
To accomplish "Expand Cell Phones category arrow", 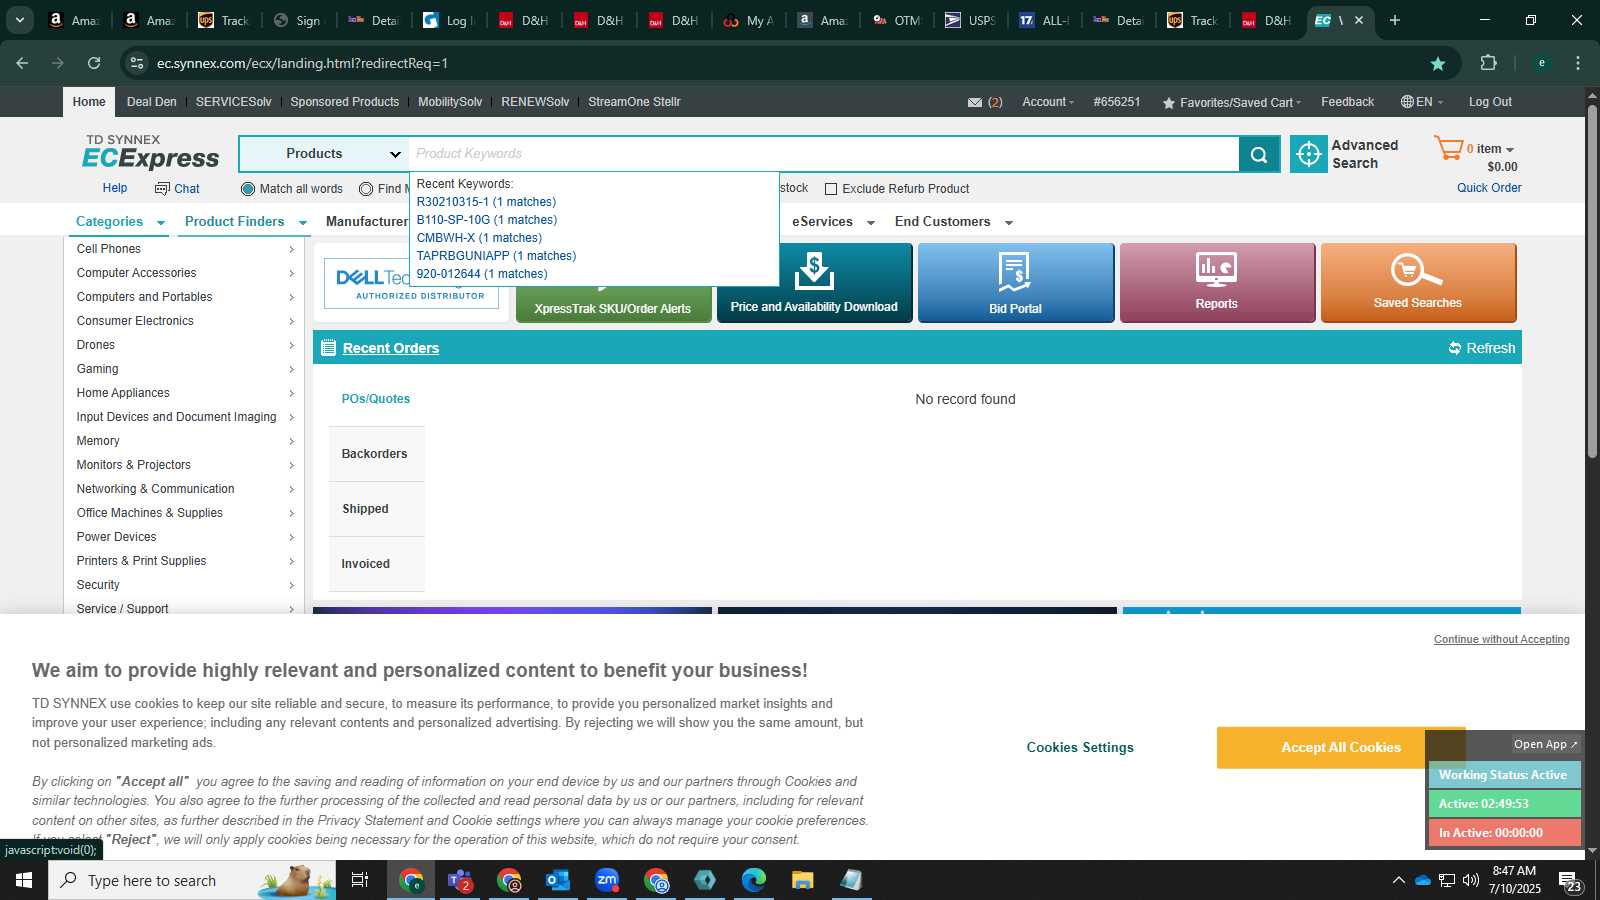I will [291, 250].
